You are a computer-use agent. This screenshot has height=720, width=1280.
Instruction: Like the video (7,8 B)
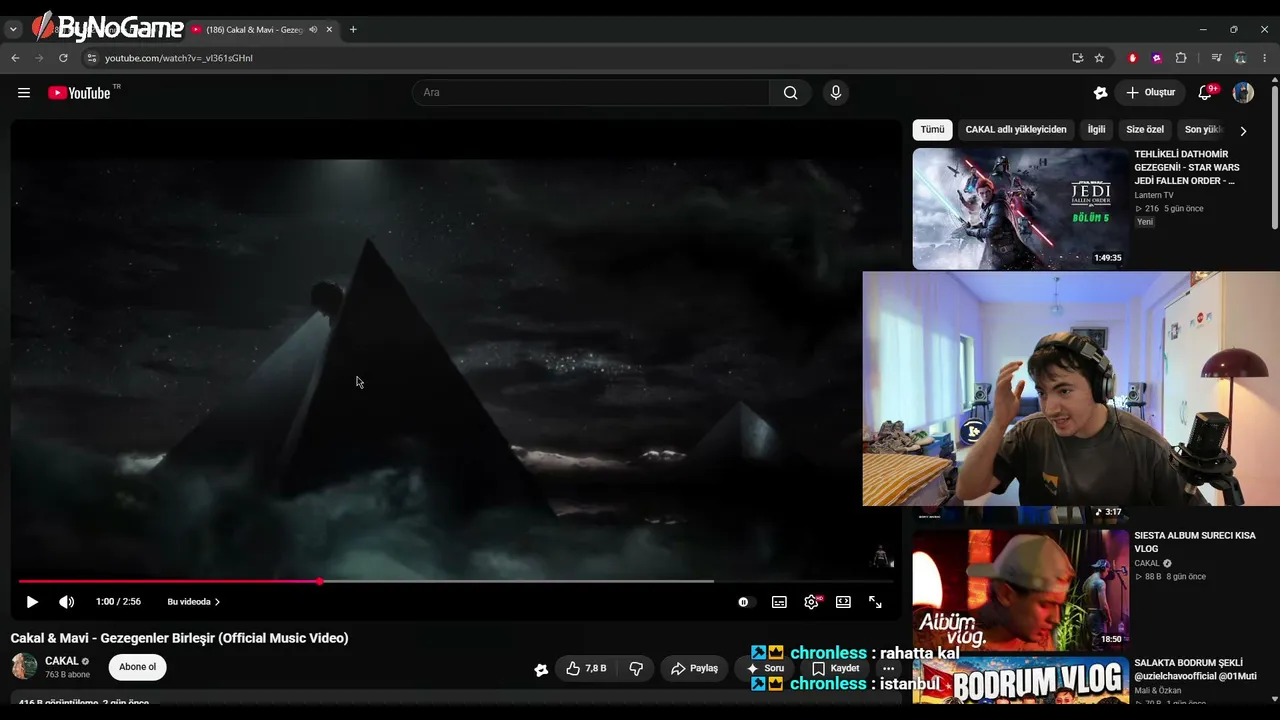[x=586, y=668]
